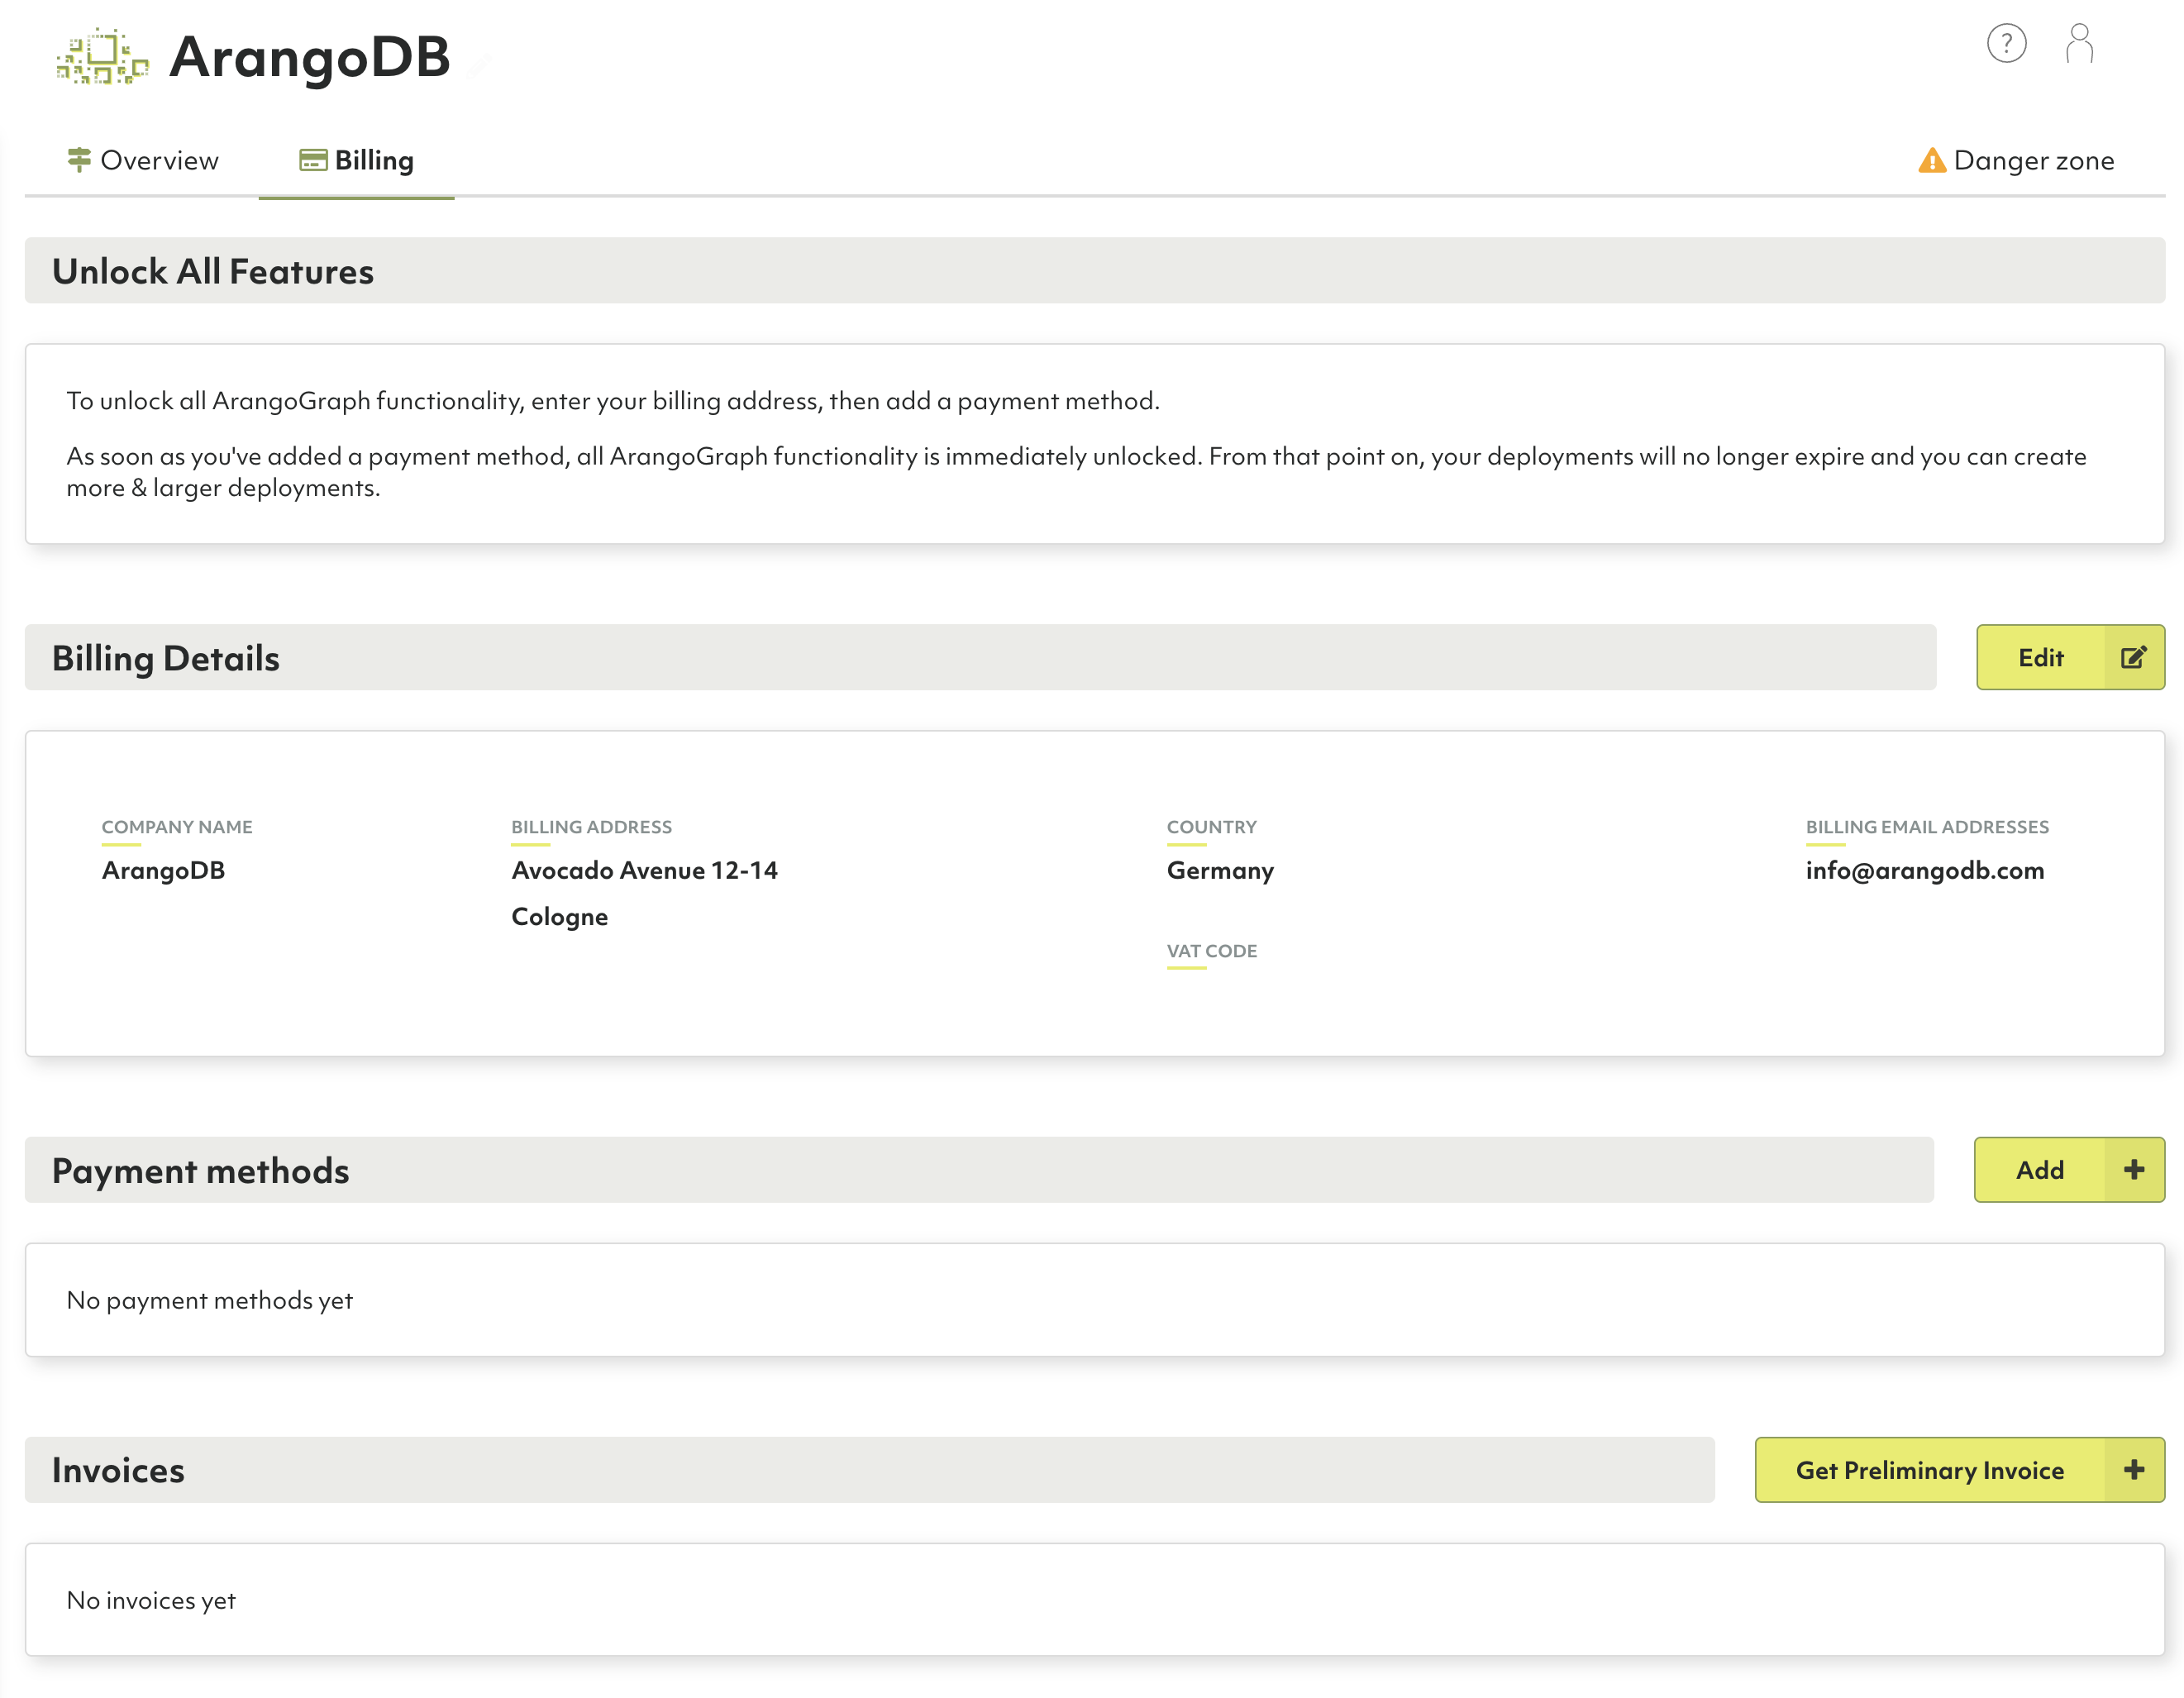Open the help question mark icon
This screenshot has height=1698, width=2184.
[x=2006, y=44]
